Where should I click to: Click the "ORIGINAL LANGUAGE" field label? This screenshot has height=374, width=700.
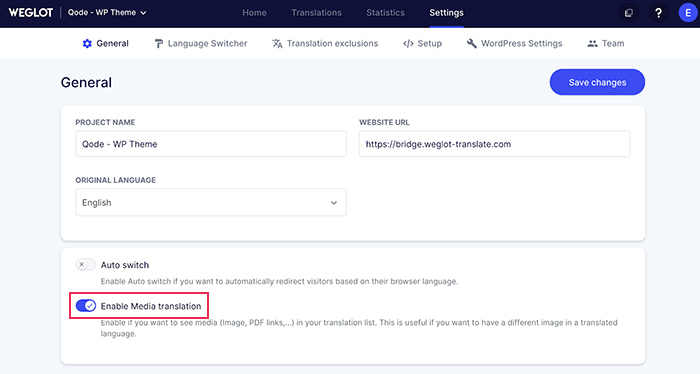116,180
